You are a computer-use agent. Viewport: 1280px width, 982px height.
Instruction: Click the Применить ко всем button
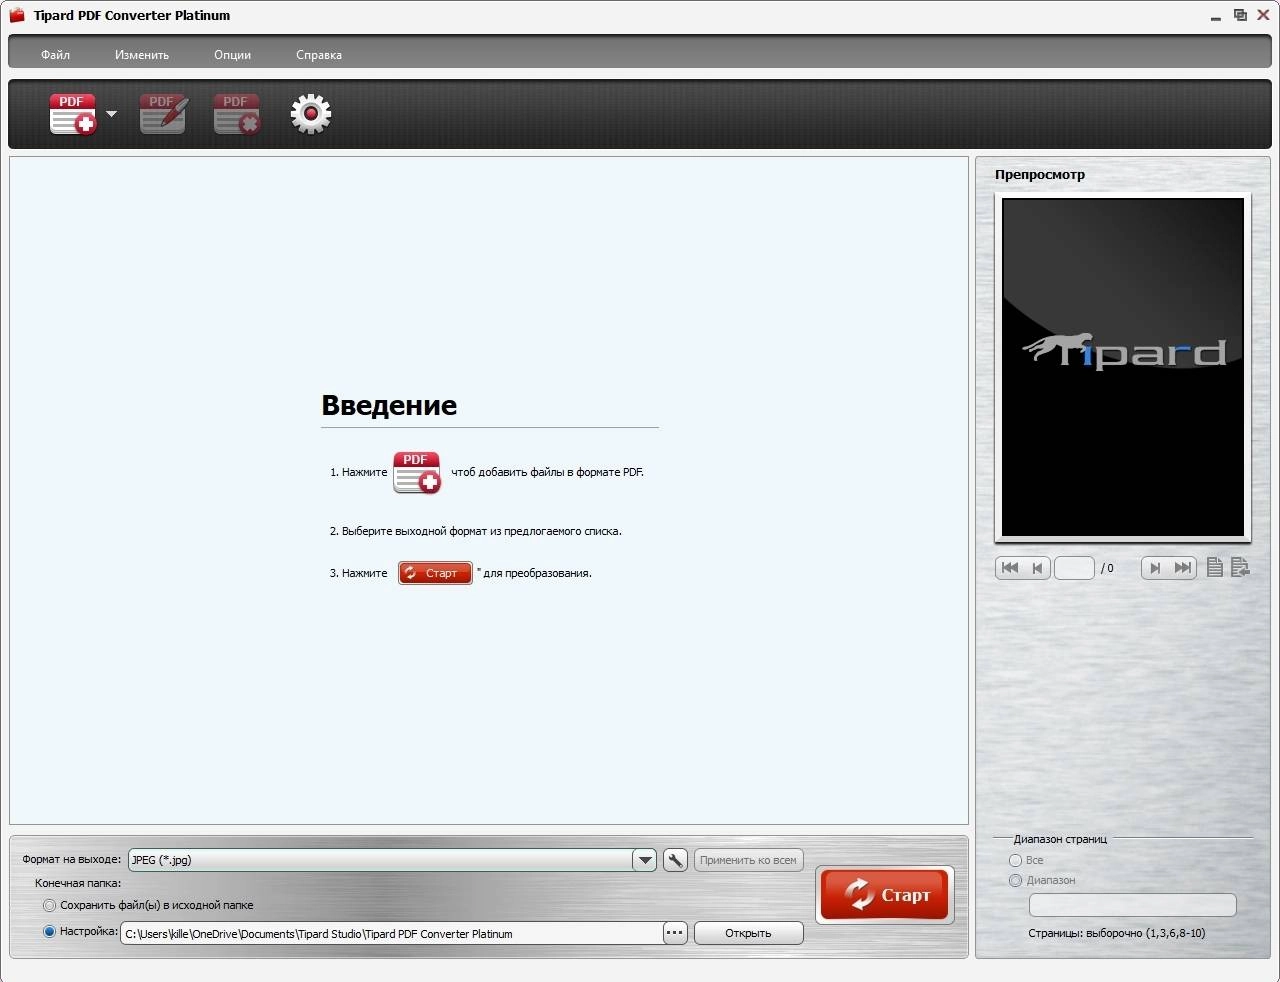click(748, 860)
